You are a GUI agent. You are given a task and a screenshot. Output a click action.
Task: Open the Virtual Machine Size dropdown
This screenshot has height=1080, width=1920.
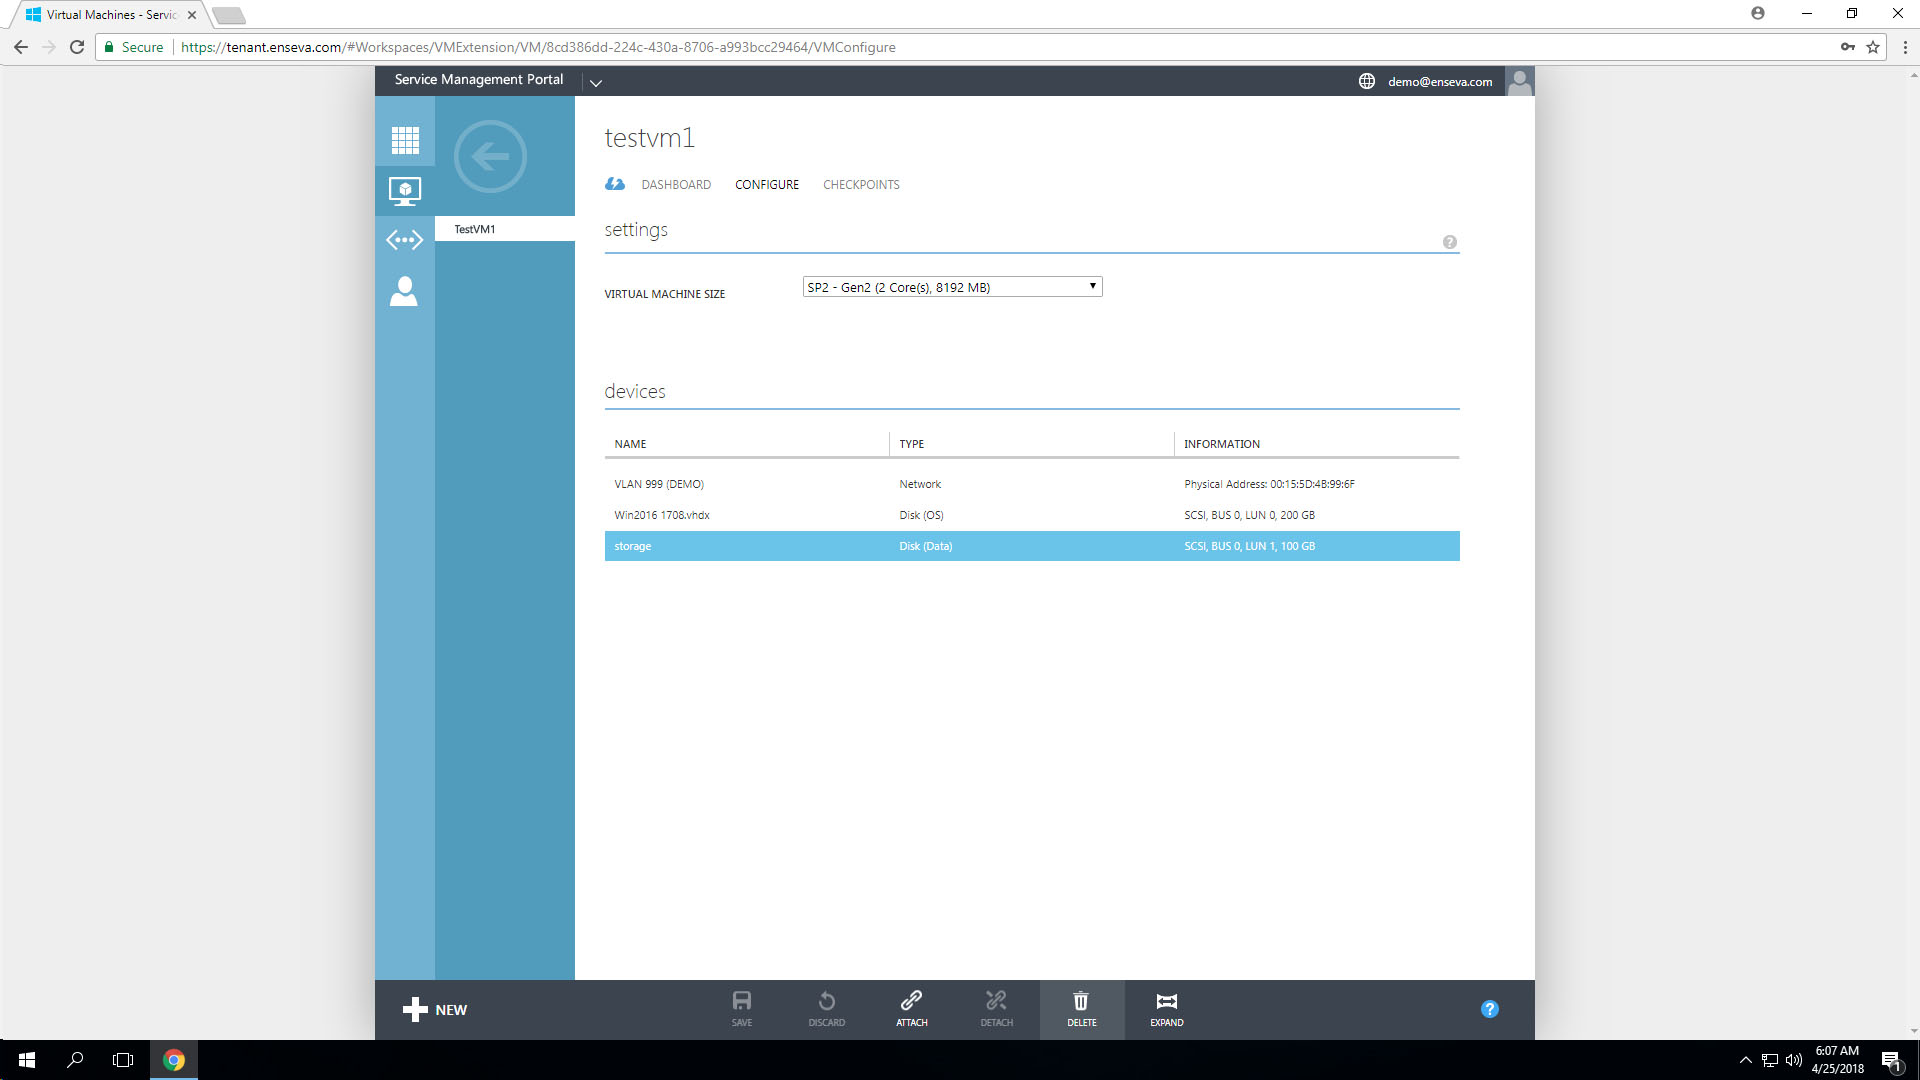tap(952, 287)
